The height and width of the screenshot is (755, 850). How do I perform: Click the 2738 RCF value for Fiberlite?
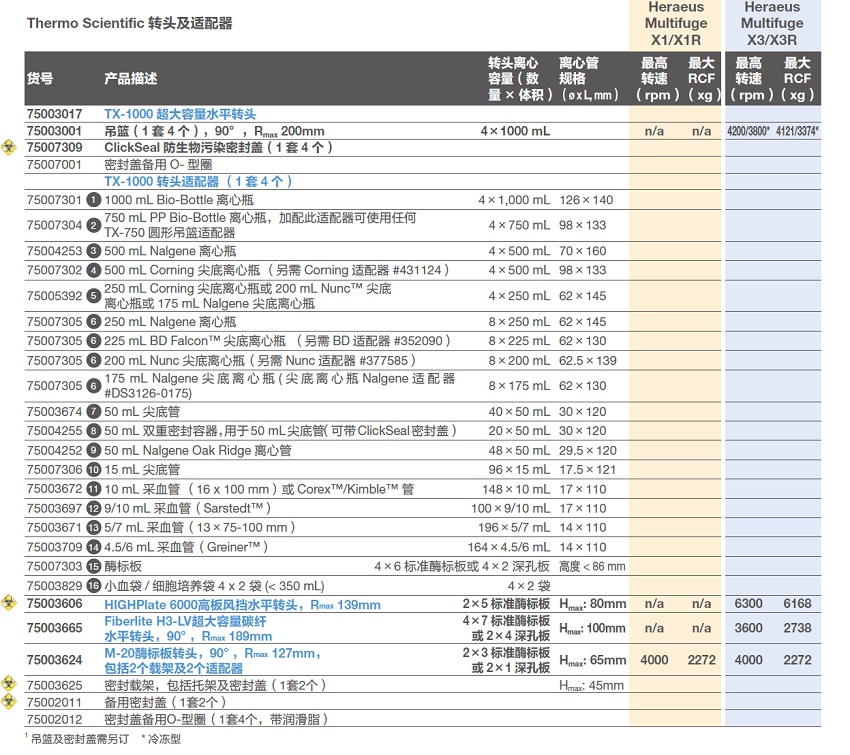pos(797,628)
